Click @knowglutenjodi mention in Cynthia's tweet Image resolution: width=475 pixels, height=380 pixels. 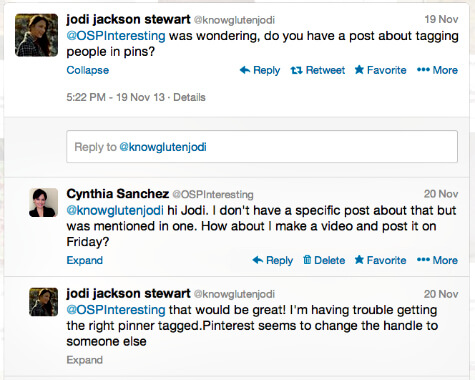[x=115, y=210]
